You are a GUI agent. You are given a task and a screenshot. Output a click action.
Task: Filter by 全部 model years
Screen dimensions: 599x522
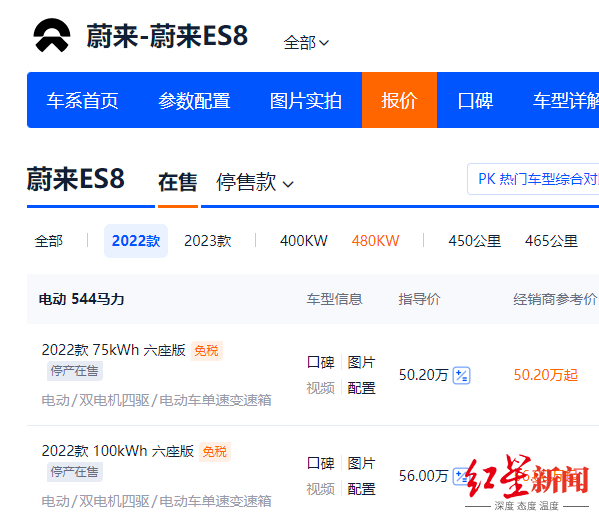[x=49, y=241]
